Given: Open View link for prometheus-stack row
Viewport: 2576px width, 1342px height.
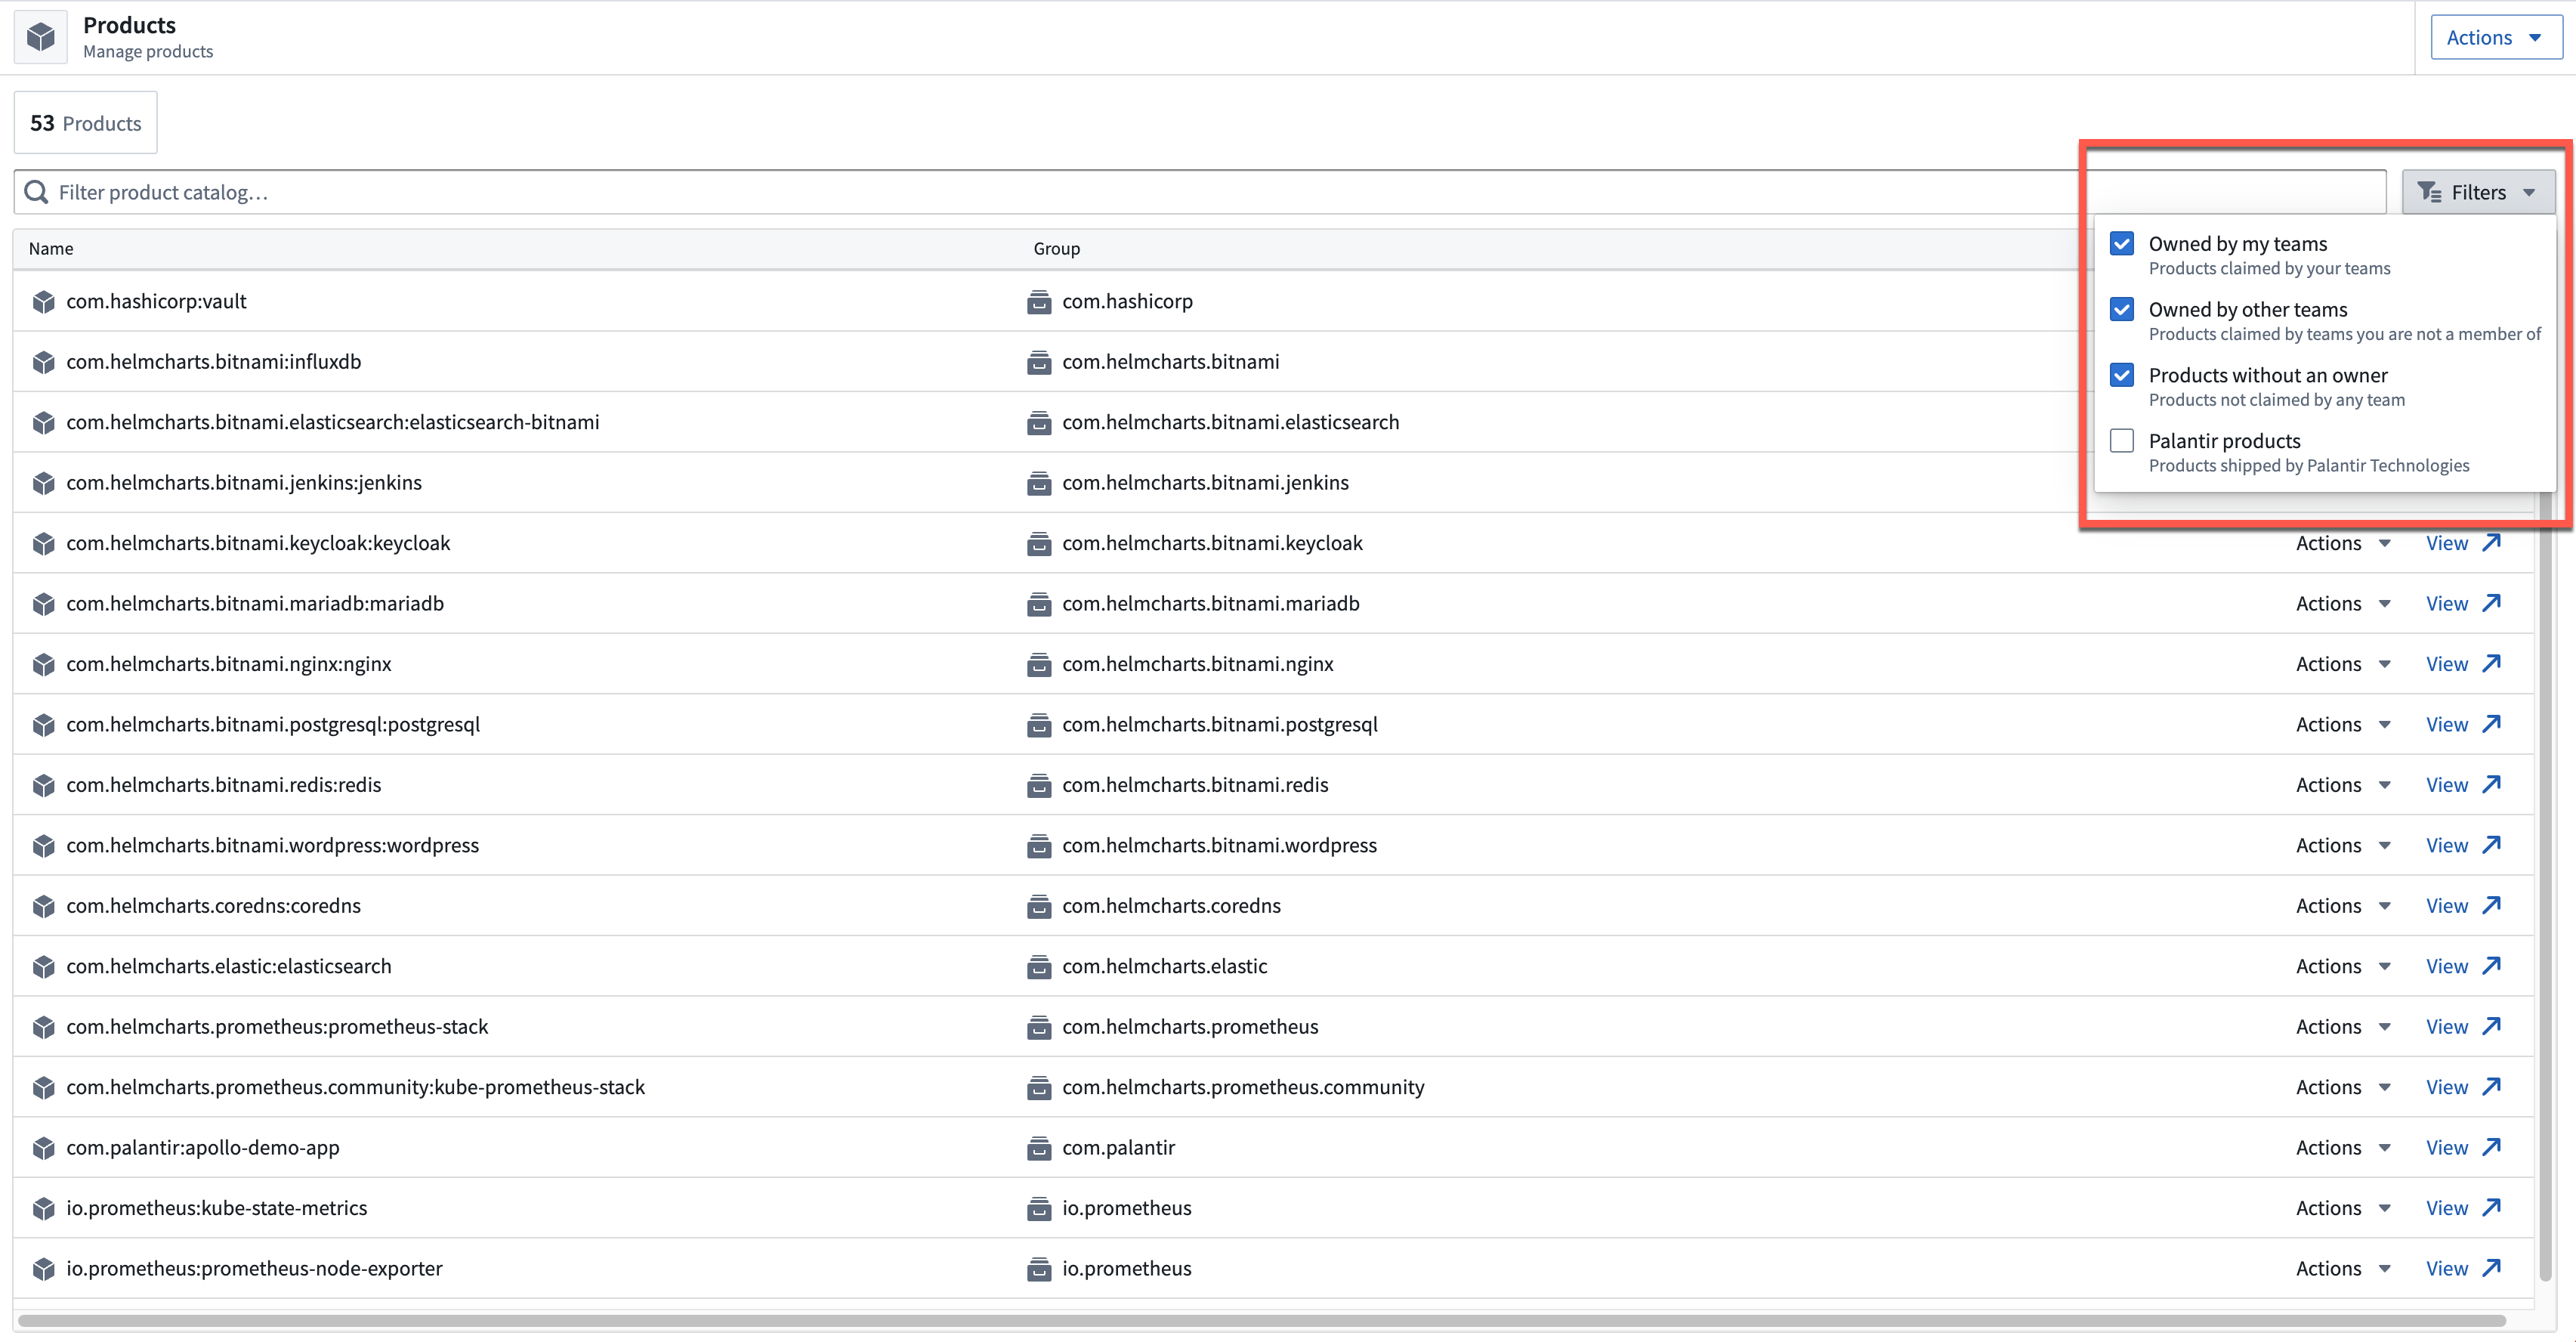Looking at the screenshot, I should 2463,1027.
